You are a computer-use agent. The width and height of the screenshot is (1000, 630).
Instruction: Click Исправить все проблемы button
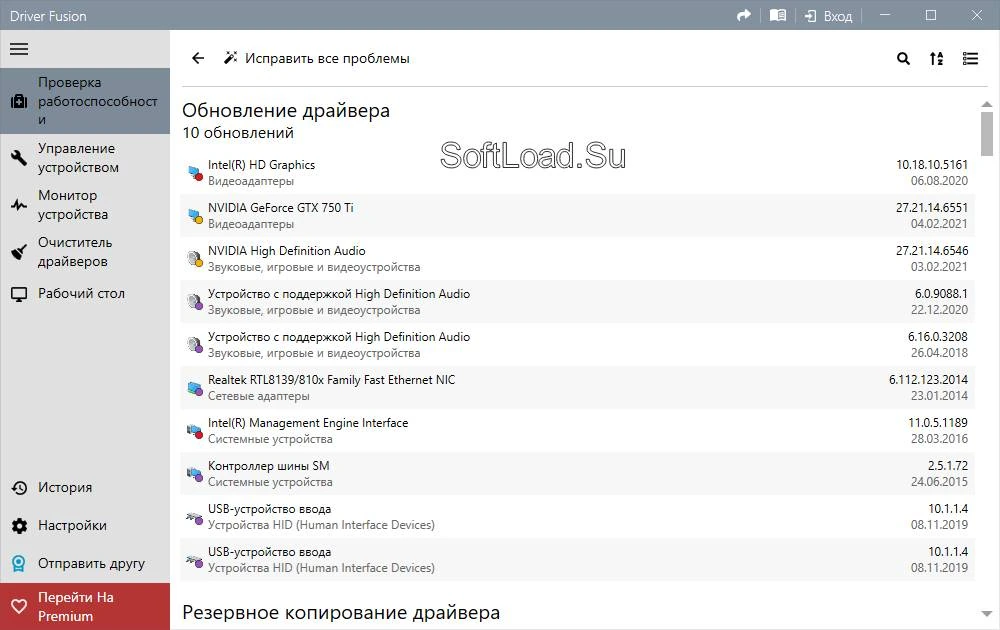[316, 58]
